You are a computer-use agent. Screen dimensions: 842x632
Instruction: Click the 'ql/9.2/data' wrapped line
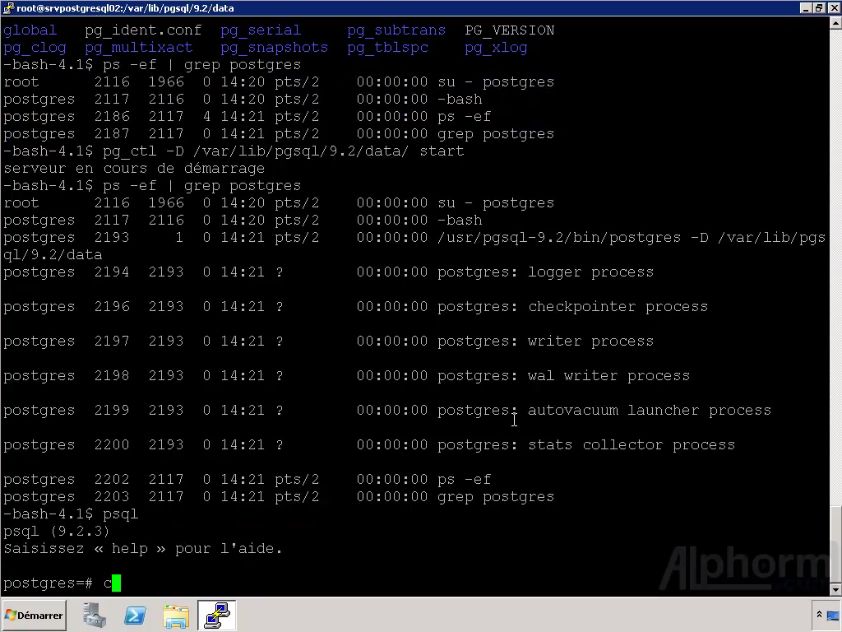[53, 255]
